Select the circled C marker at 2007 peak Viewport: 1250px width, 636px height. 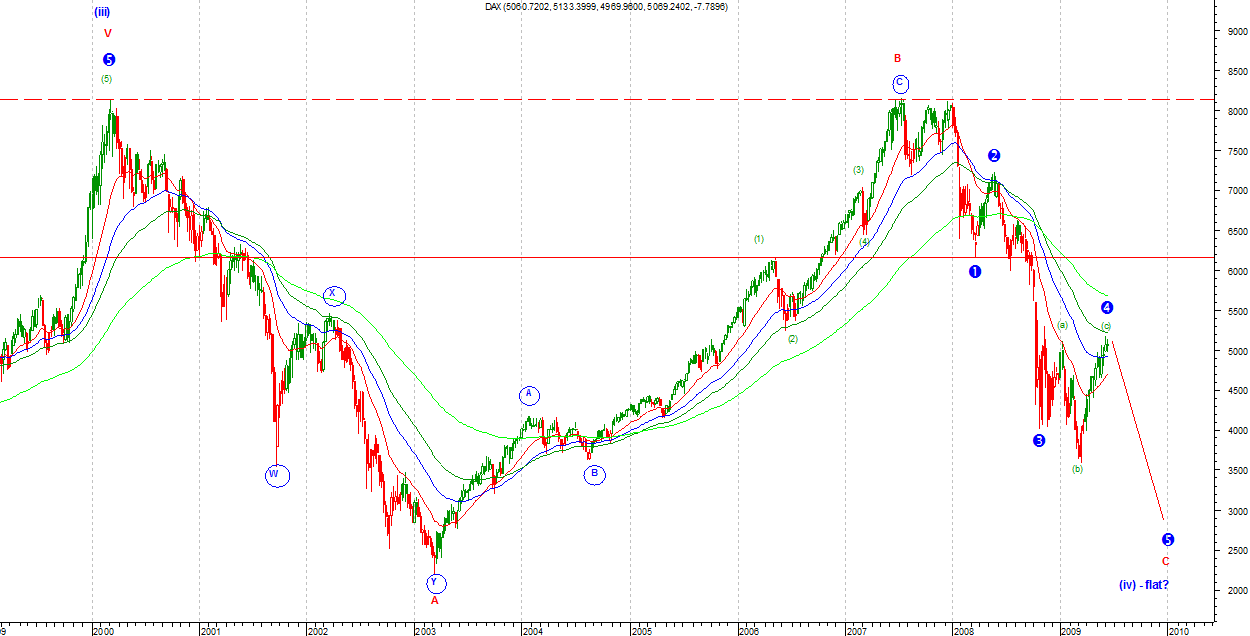click(900, 83)
